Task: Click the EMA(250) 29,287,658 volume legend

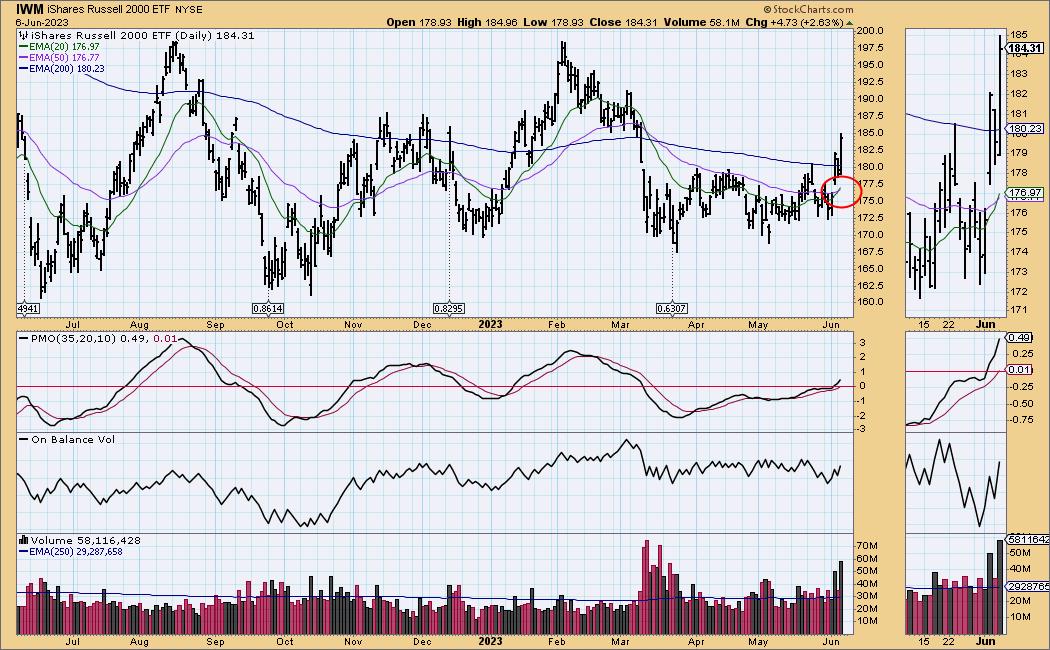Action: pyautogui.click(x=76, y=552)
